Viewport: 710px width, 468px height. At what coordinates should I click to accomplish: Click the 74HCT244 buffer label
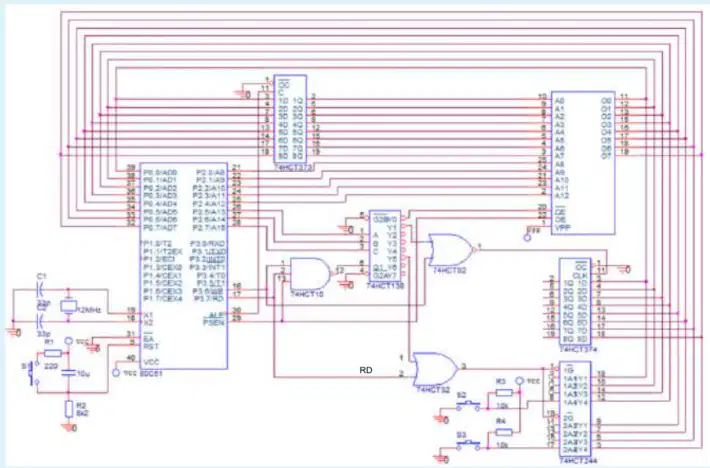click(578, 461)
